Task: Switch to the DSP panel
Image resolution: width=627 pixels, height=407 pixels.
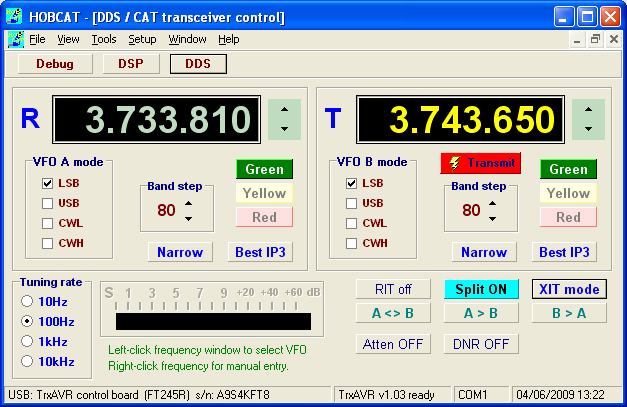Action: tap(130, 63)
